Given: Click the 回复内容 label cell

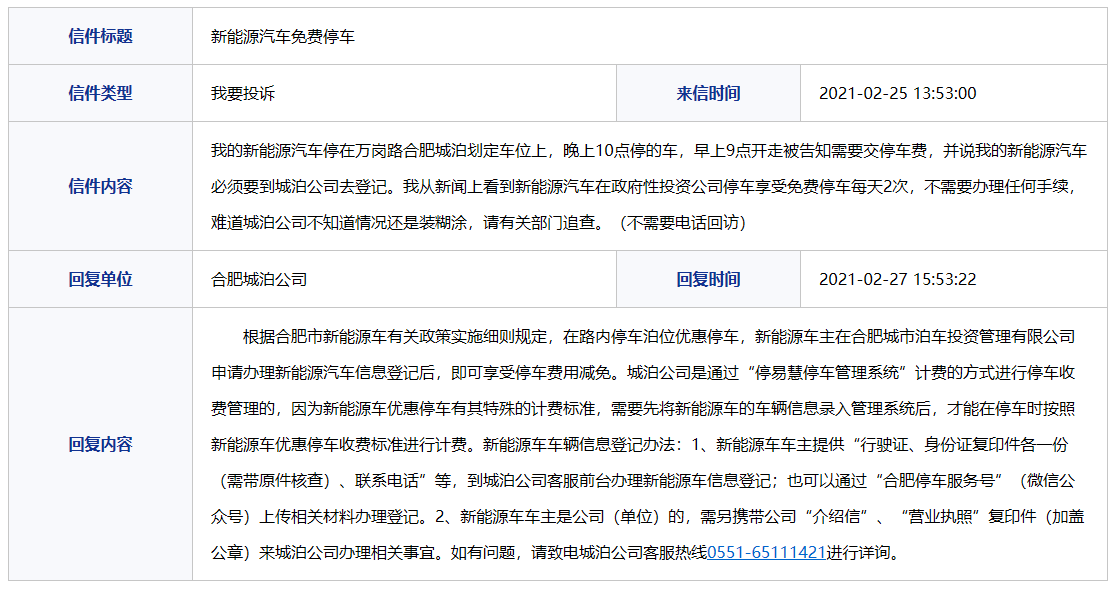Looking at the screenshot, I should point(100,445).
